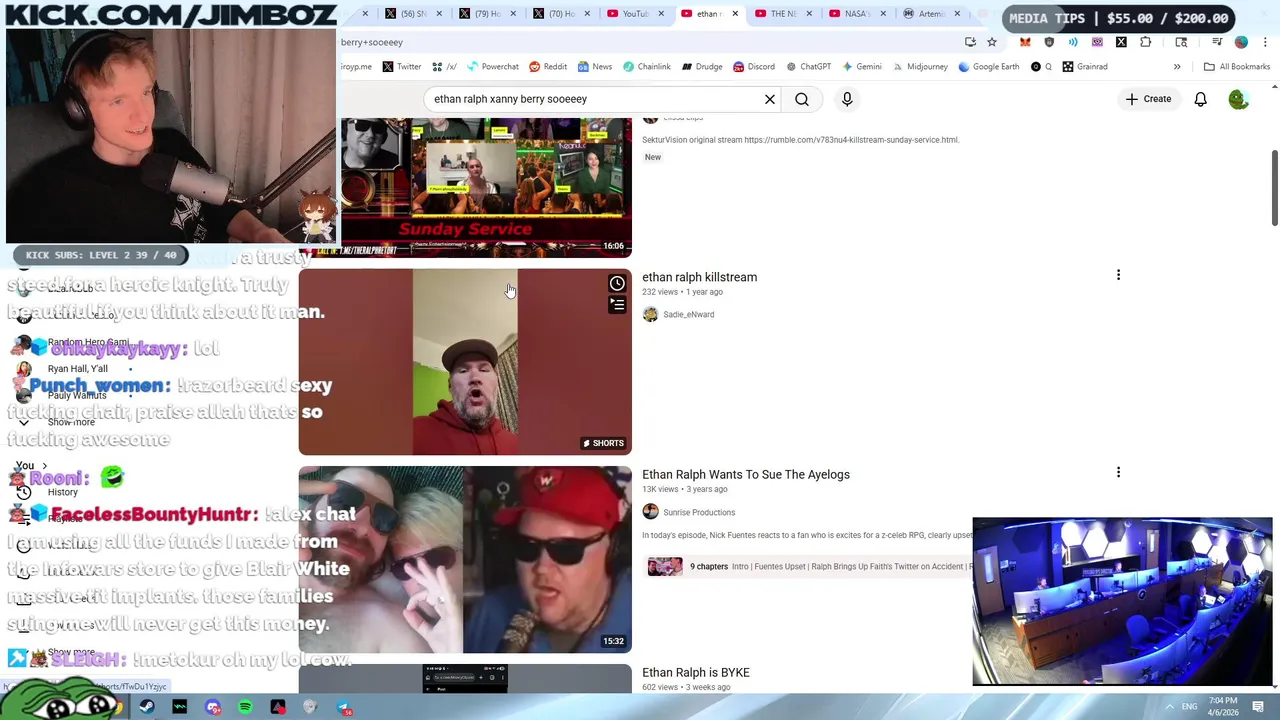Open more options for ethan ralph killstream video

pos(1118,275)
